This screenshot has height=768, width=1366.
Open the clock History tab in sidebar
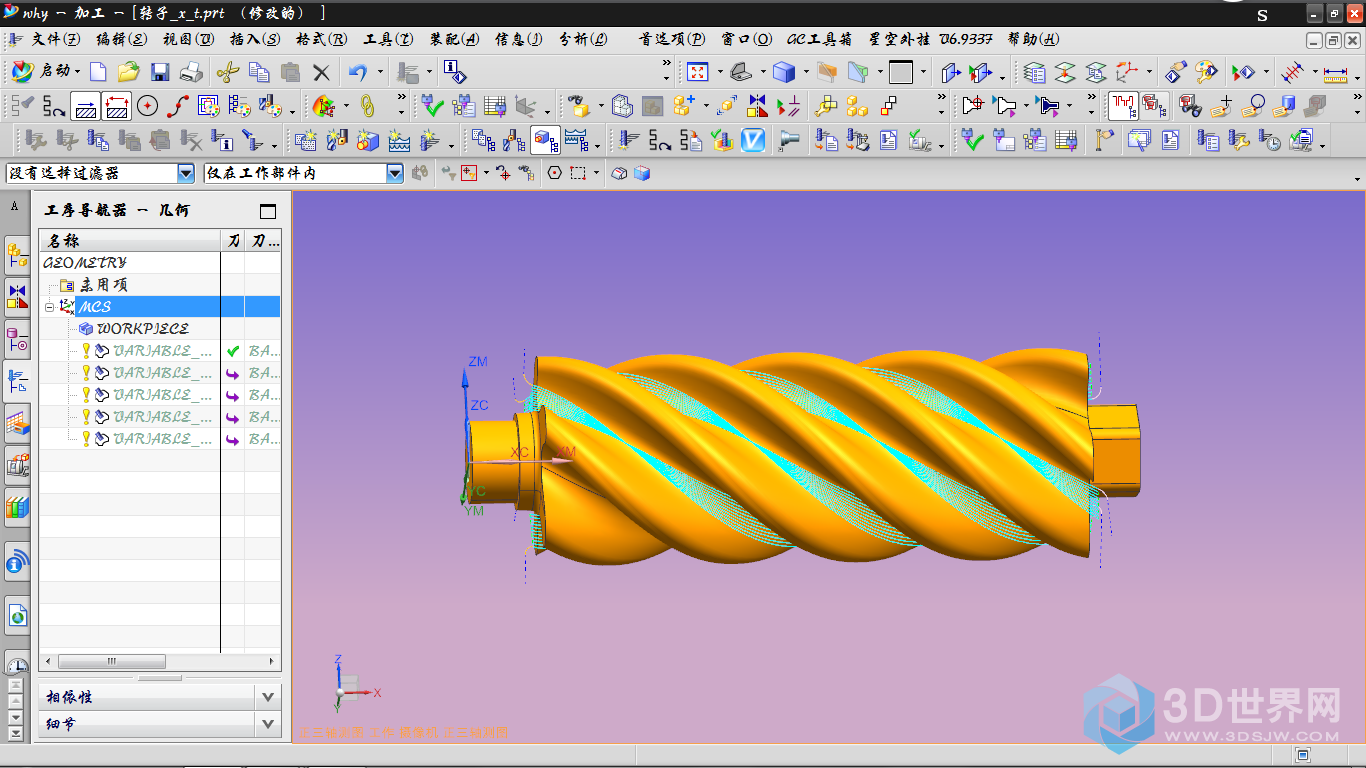17,664
